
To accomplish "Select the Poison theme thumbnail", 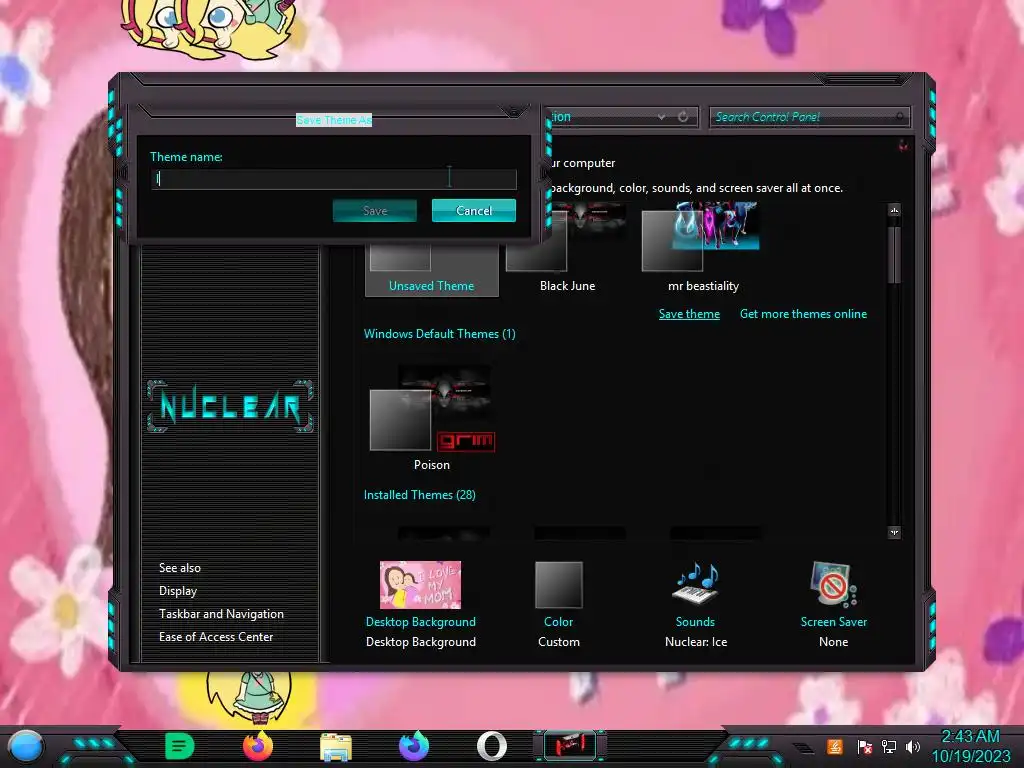I will click(432, 418).
